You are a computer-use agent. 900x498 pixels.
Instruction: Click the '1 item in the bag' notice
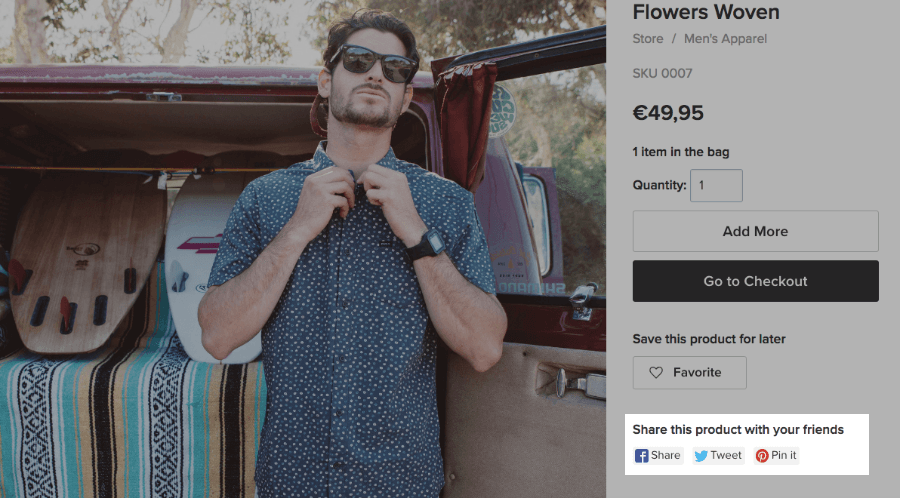point(681,152)
